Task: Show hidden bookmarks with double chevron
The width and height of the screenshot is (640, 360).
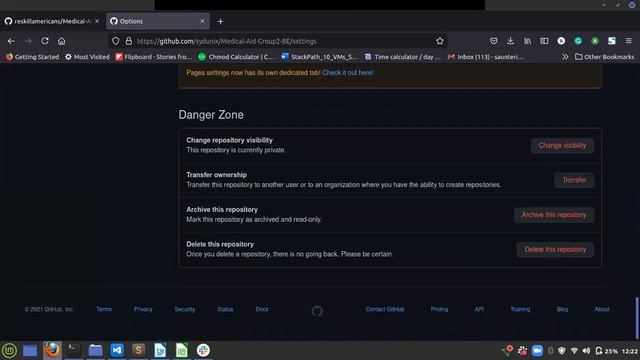Action: pos(565,57)
